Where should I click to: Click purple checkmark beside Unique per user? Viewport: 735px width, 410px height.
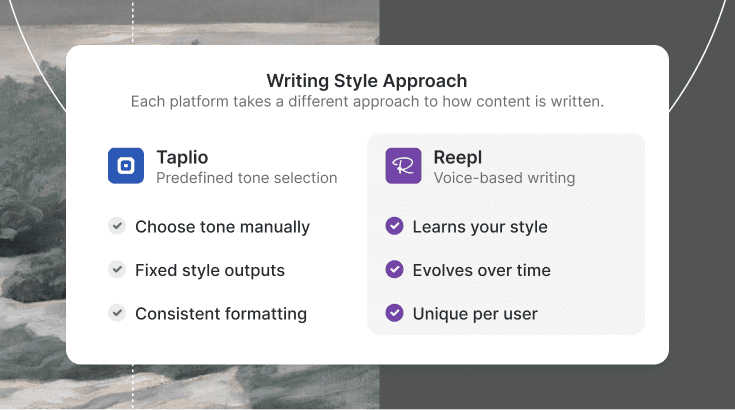pos(394,313)
